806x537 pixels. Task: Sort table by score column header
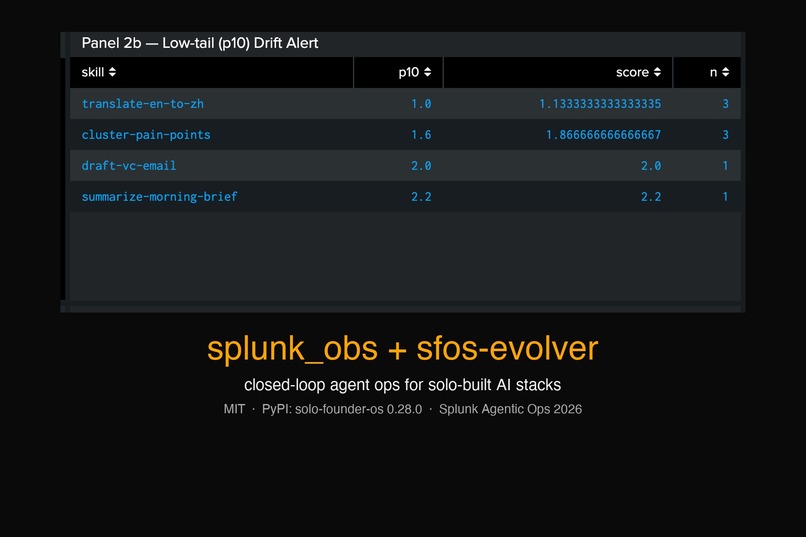coord(558,72)
